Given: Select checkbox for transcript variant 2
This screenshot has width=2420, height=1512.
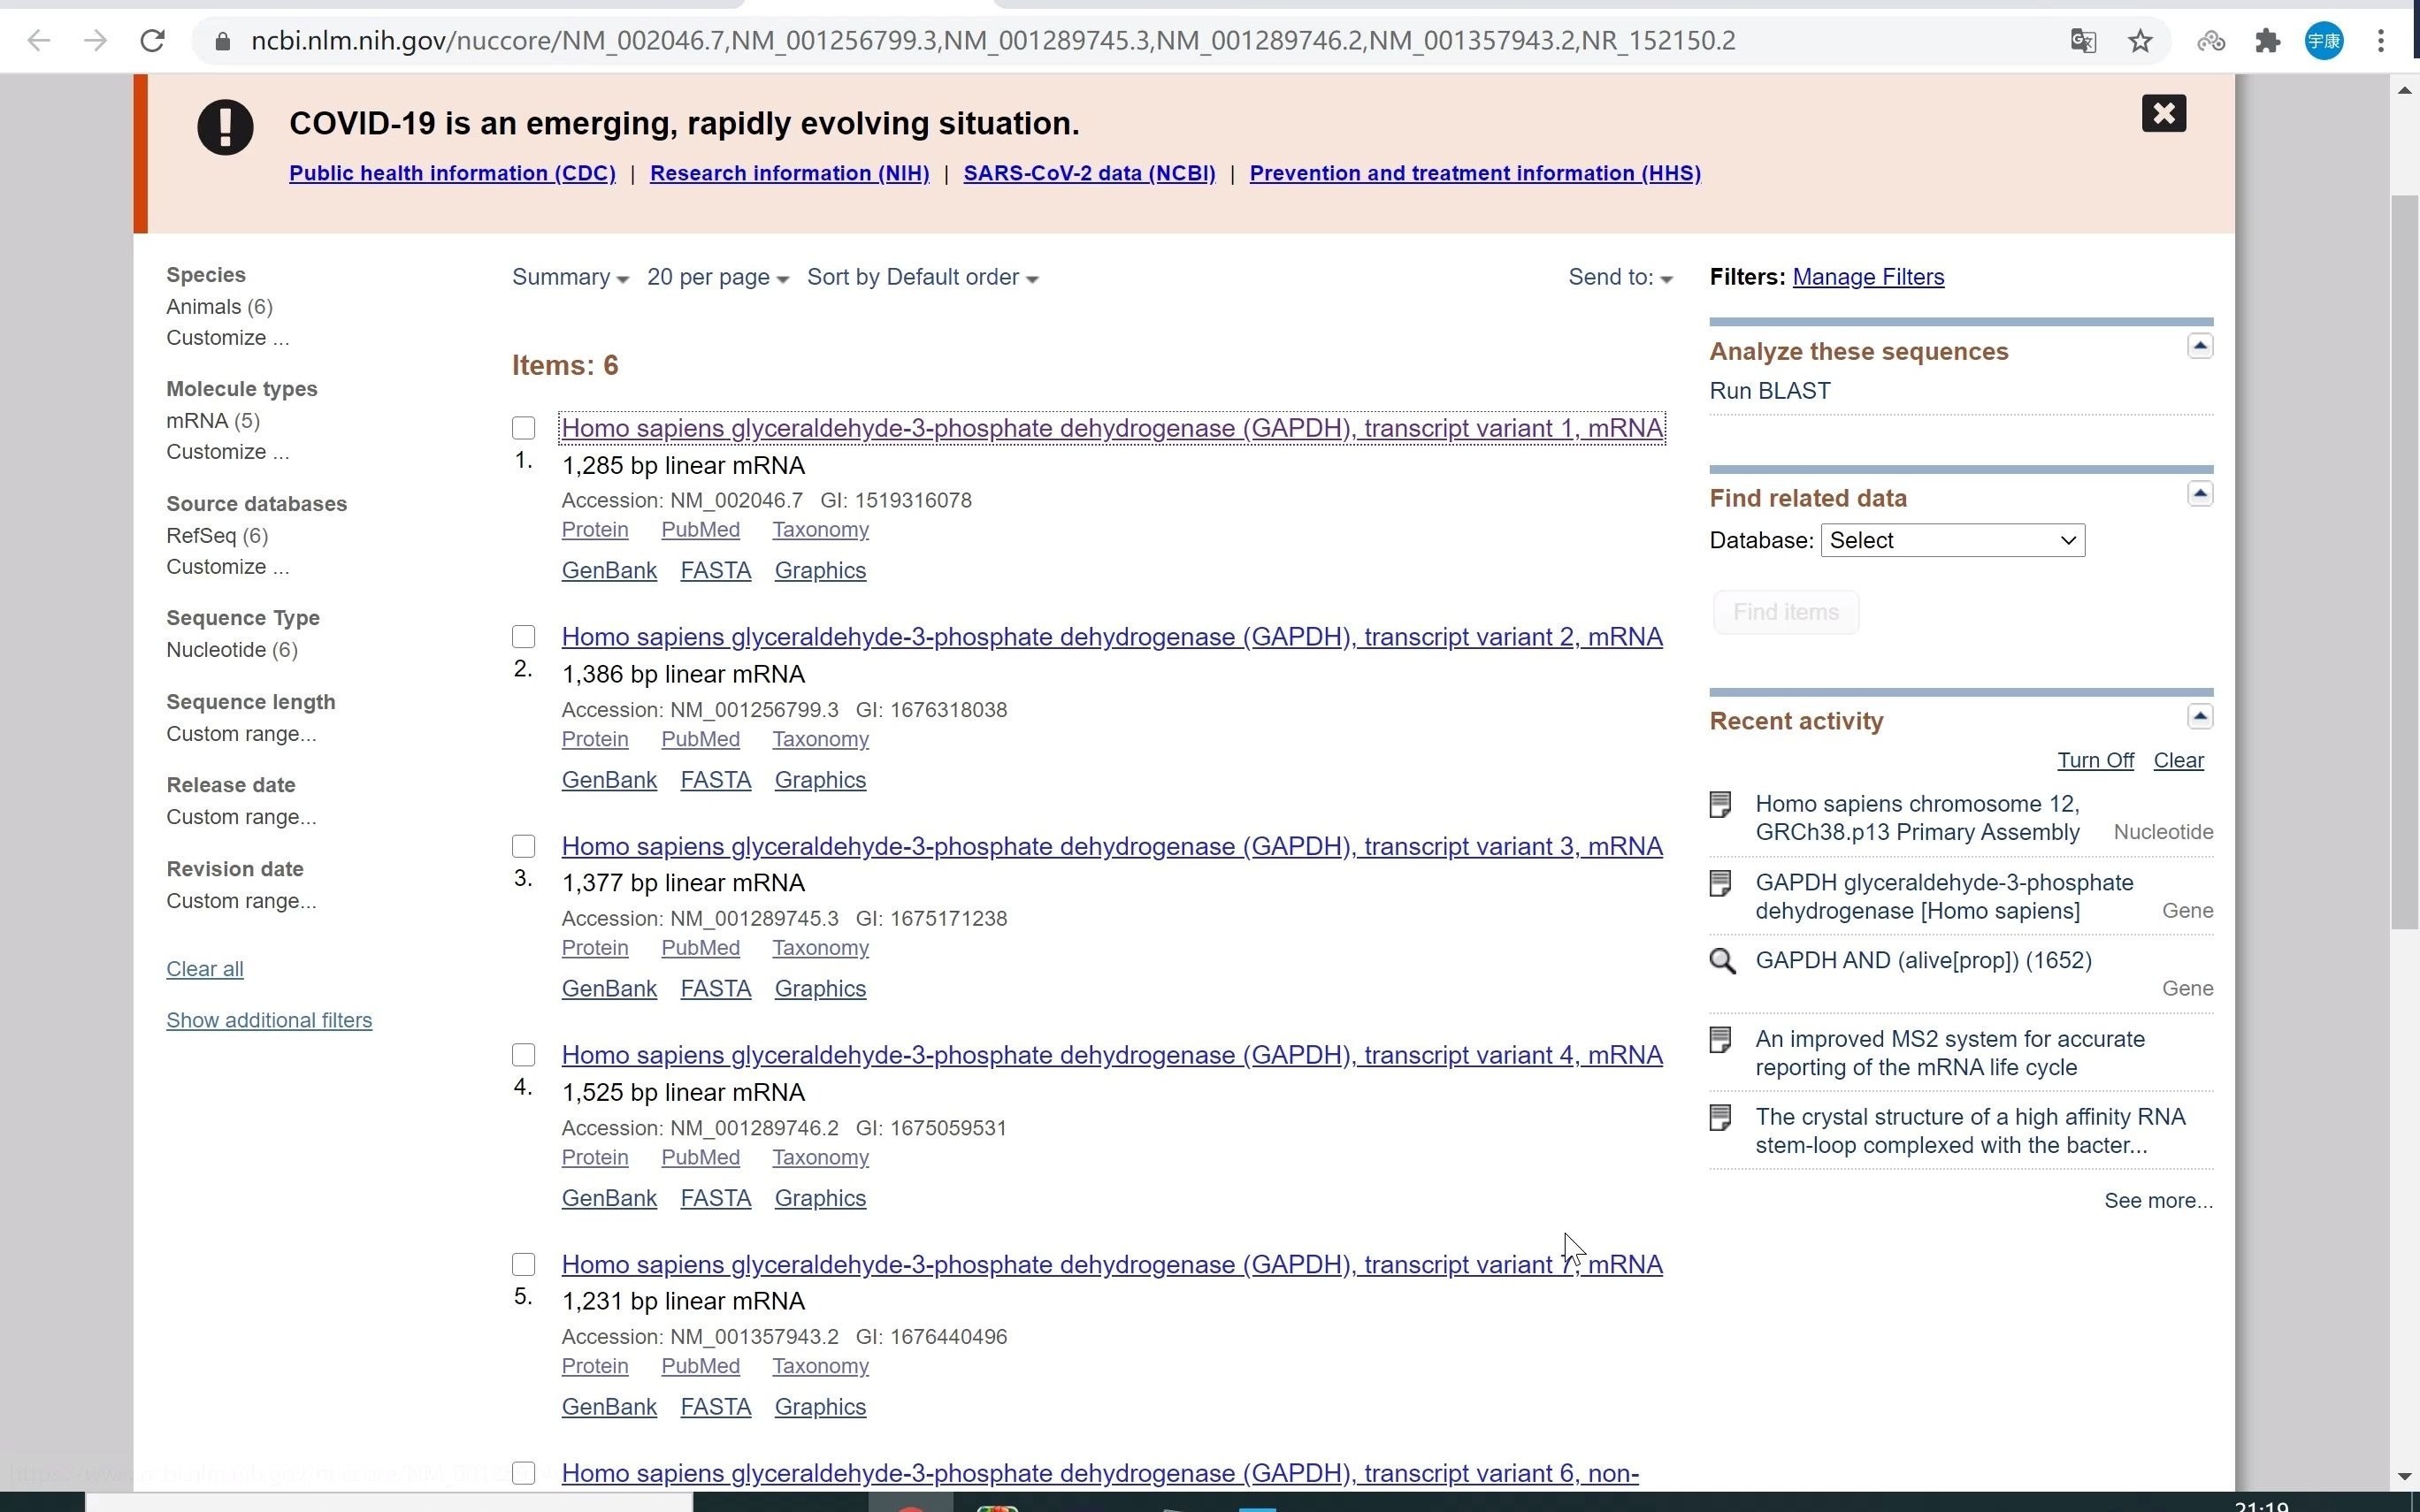Looking at the screenshot, I should (x=523, y=634).
